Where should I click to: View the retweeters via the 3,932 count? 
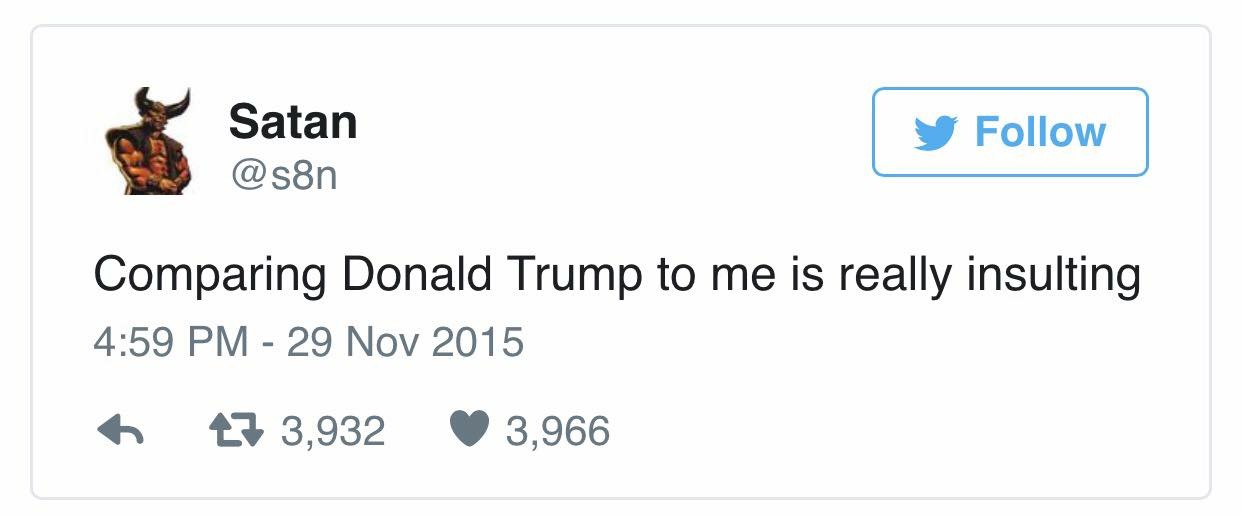(x=333, y=431)
